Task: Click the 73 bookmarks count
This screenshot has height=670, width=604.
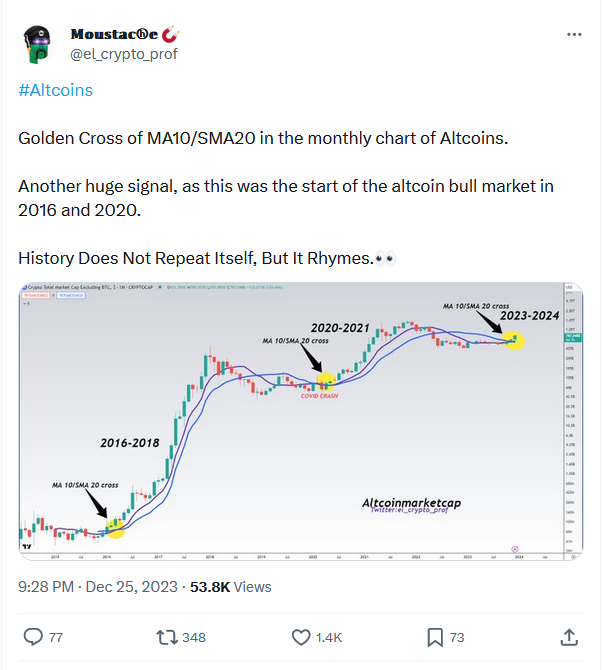Action: 458,638
